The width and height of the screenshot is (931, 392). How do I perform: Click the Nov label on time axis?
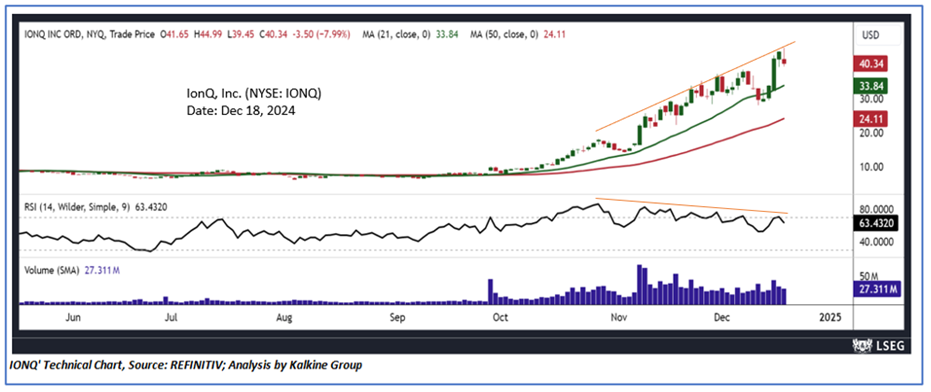click(x=619, y=318)
